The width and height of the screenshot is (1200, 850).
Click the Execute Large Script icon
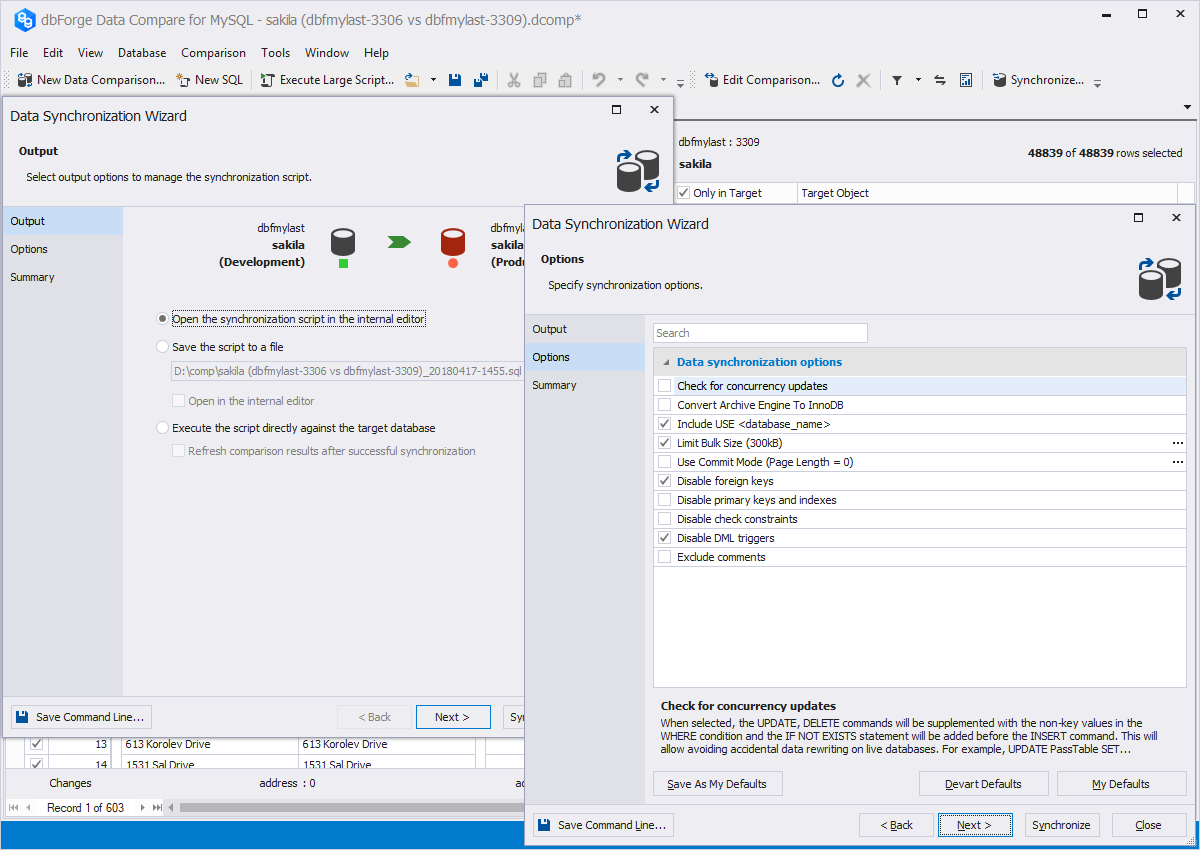(267, 80)
